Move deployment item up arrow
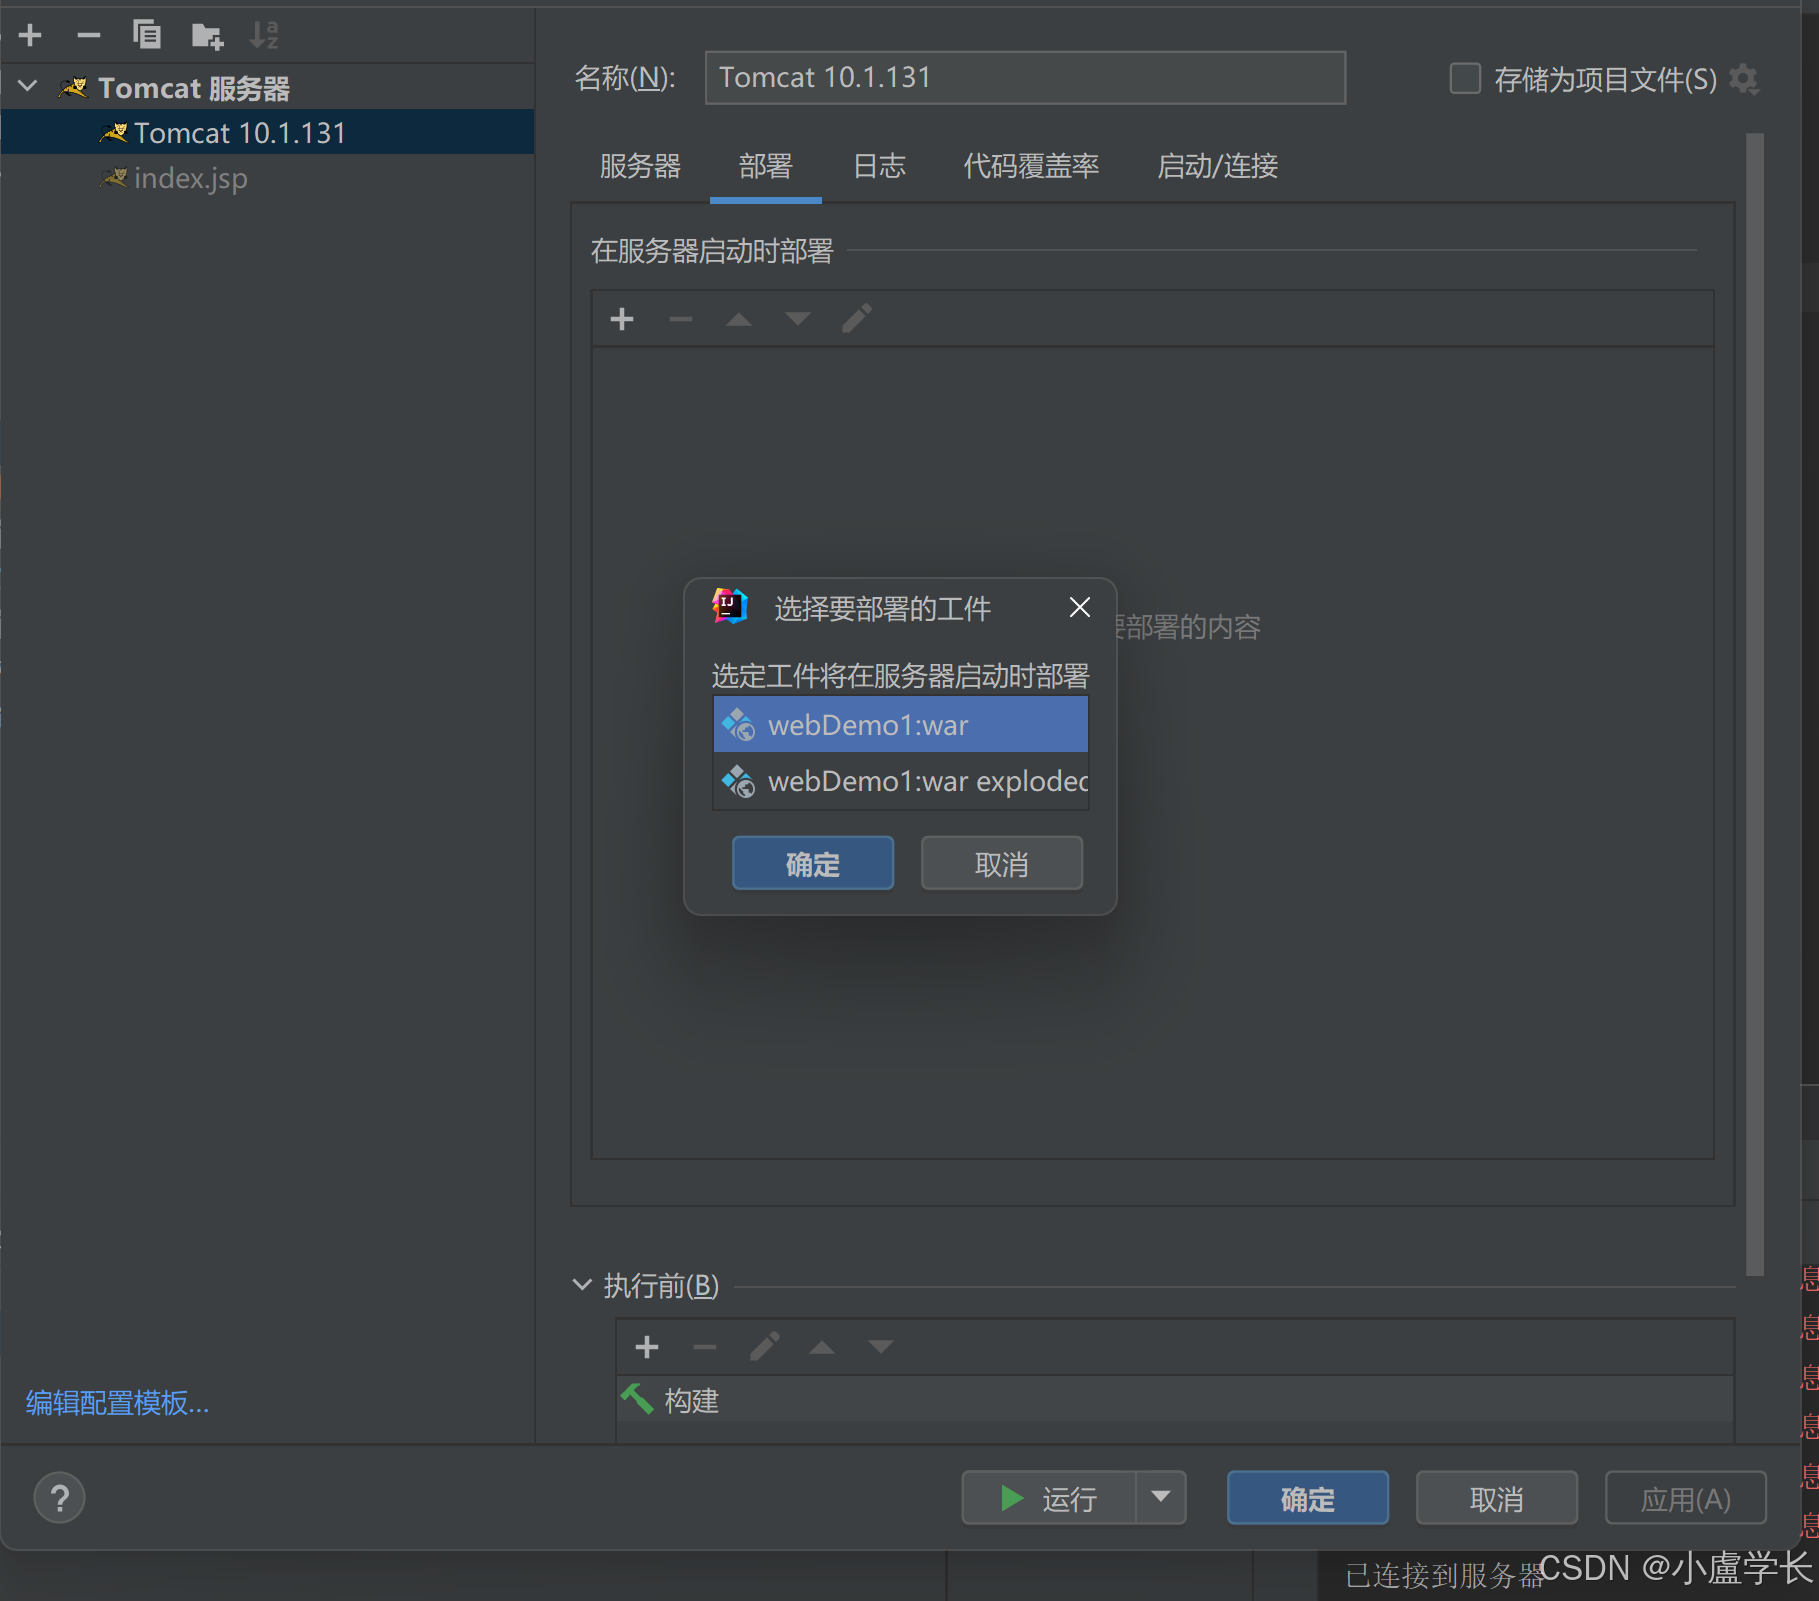Image resolution: width=1819 pixels, height=1601 pixels. click(739, 319)
